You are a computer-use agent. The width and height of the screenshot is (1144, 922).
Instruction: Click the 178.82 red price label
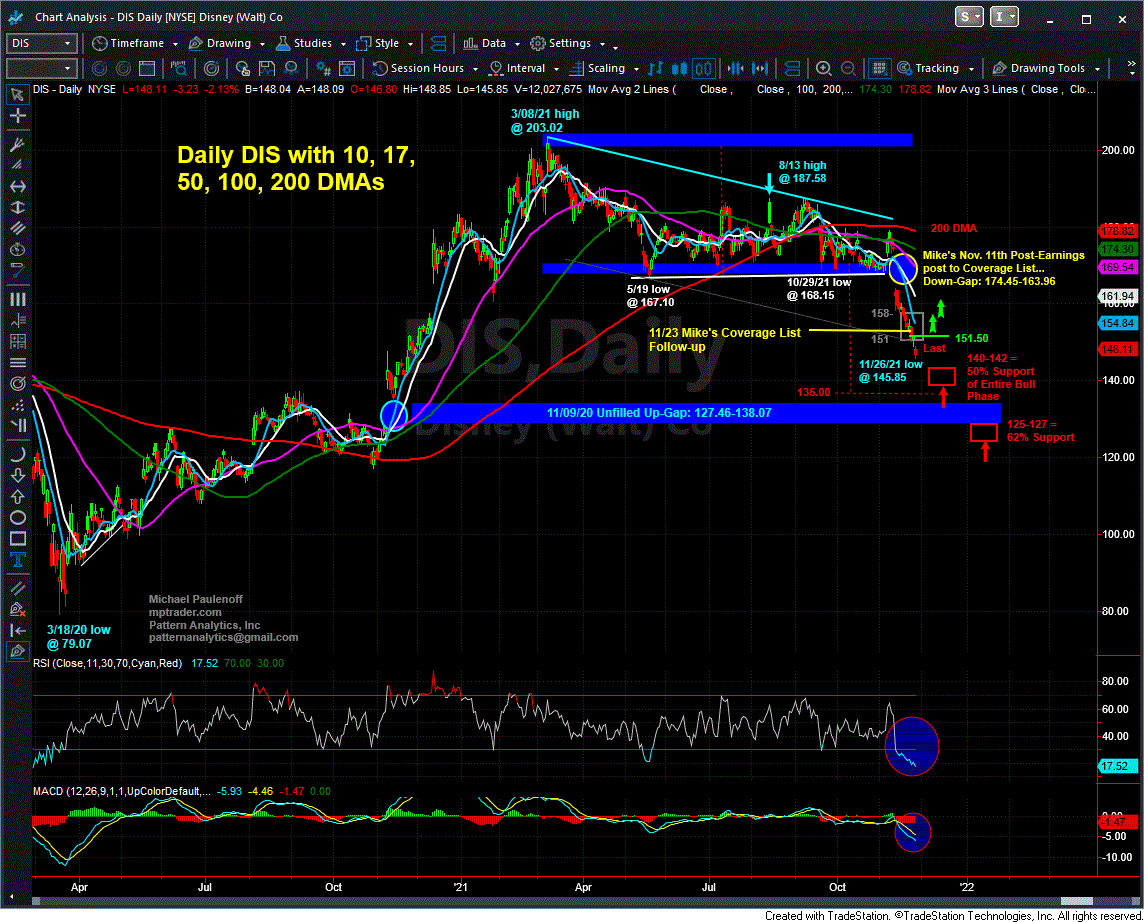click(x=1118, y=231)
